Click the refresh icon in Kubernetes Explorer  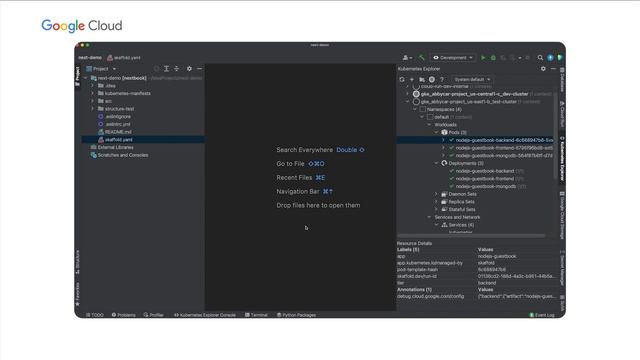[x=402, y=79]
